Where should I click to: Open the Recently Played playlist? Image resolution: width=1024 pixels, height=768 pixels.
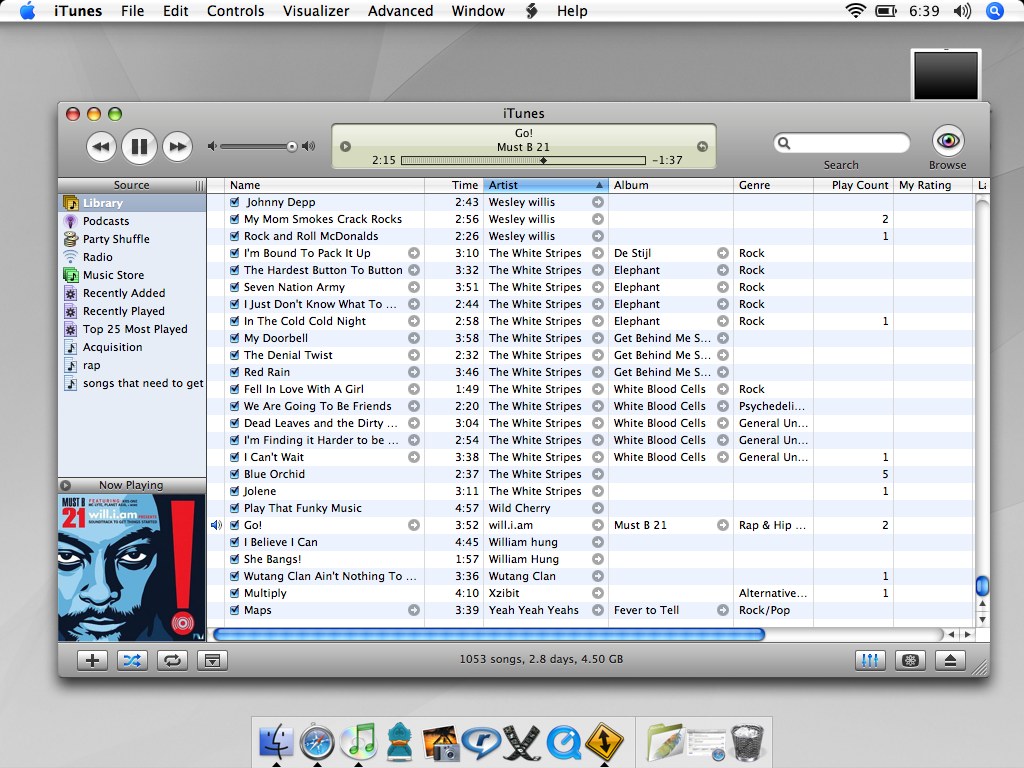click(x=133, y=311)
